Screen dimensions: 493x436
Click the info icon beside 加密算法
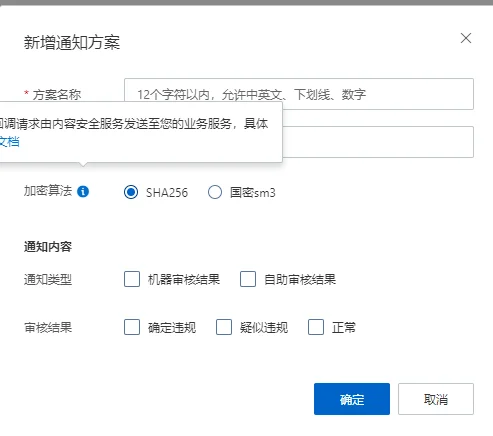pyautogui.click(x=83, y=192)
